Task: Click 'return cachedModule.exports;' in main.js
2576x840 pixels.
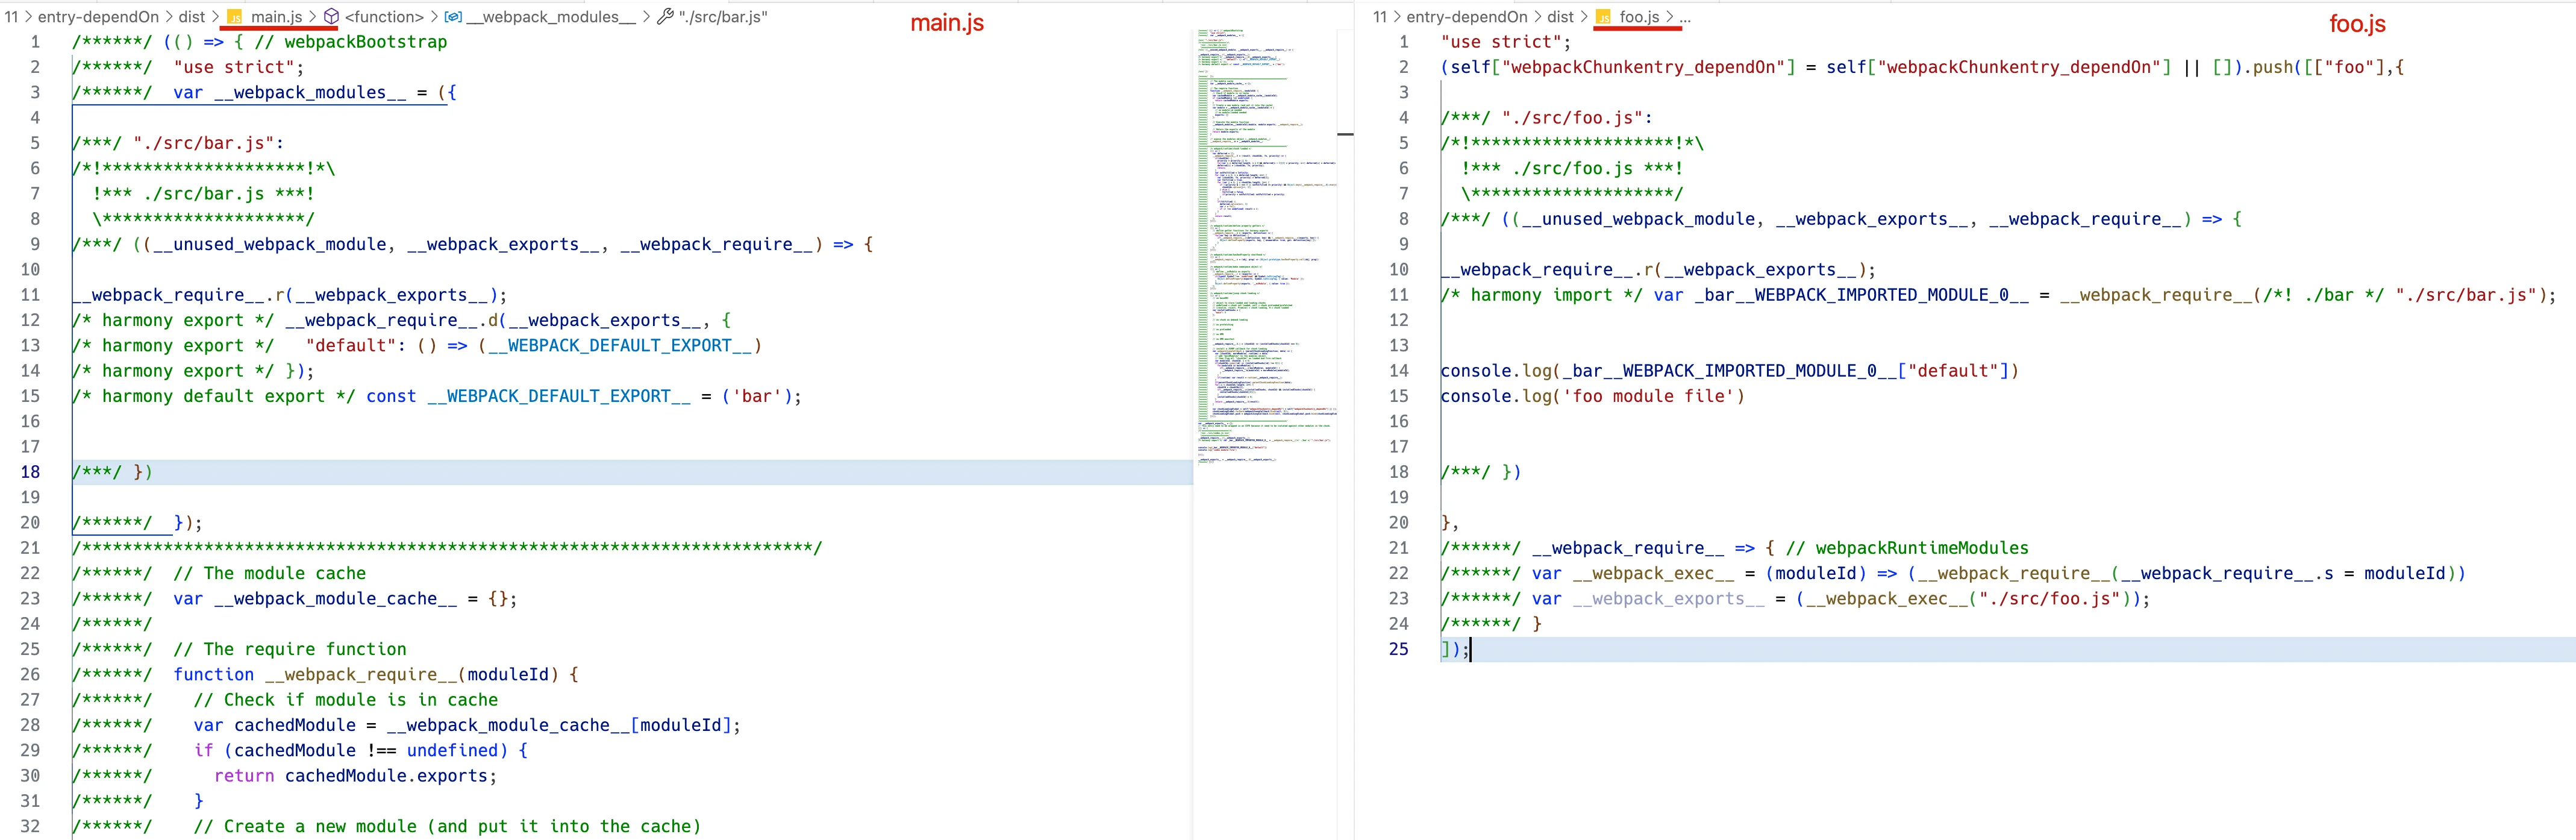Action: tap(356, 776)
